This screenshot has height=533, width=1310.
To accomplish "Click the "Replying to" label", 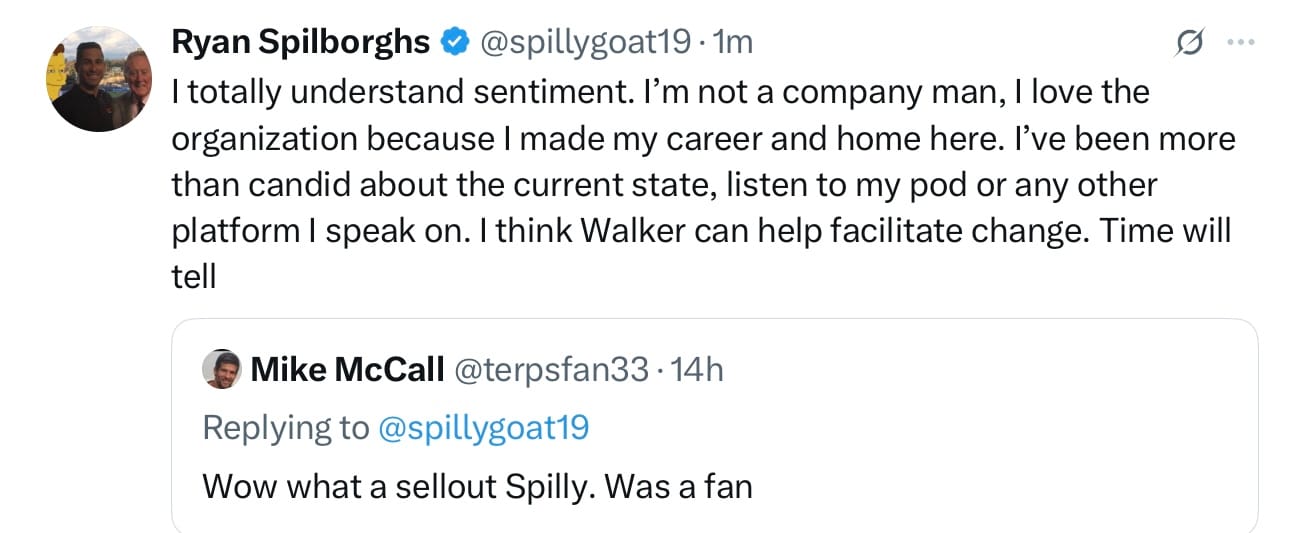I will click(285, 428).
